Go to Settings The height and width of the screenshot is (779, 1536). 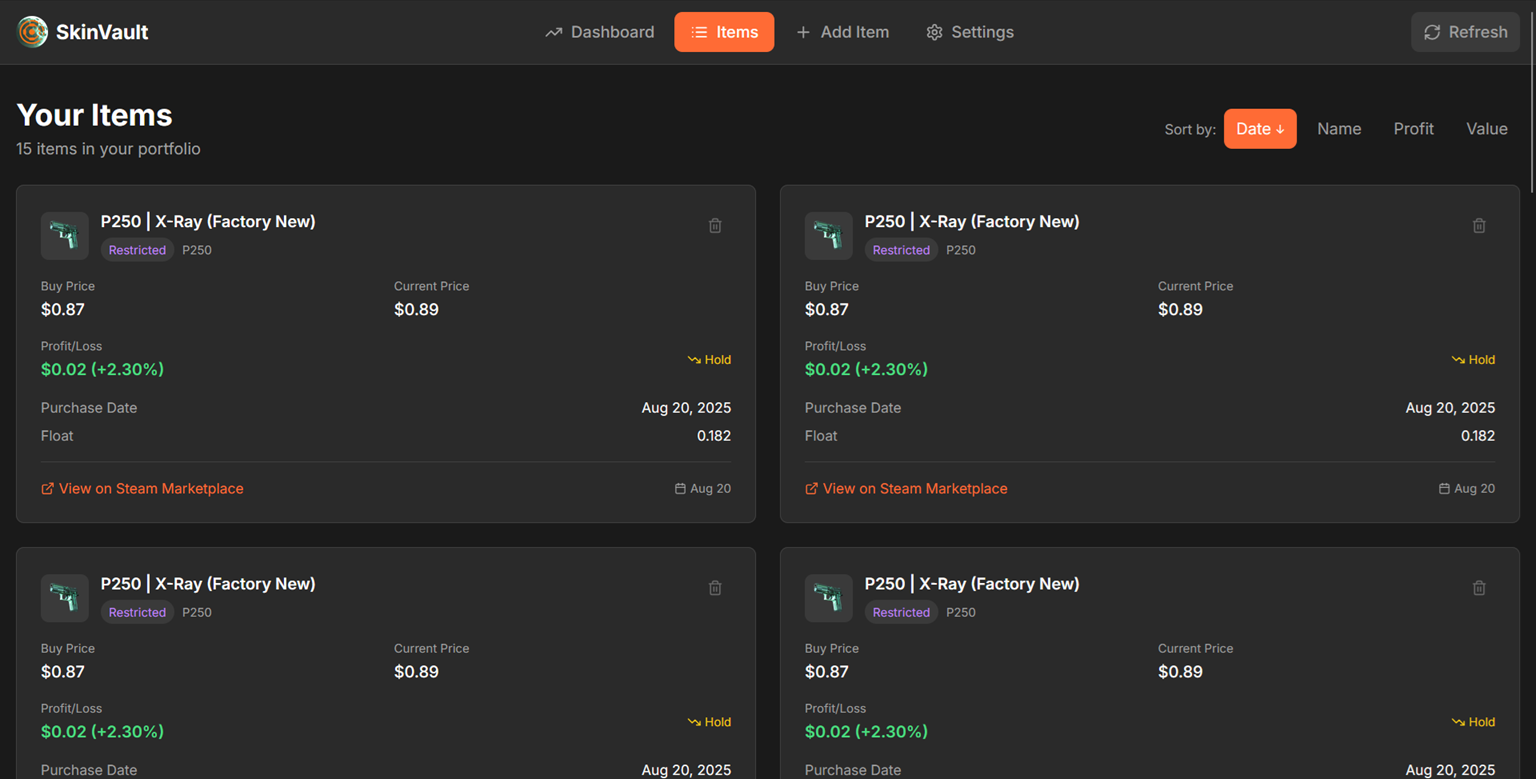point(970,32)
